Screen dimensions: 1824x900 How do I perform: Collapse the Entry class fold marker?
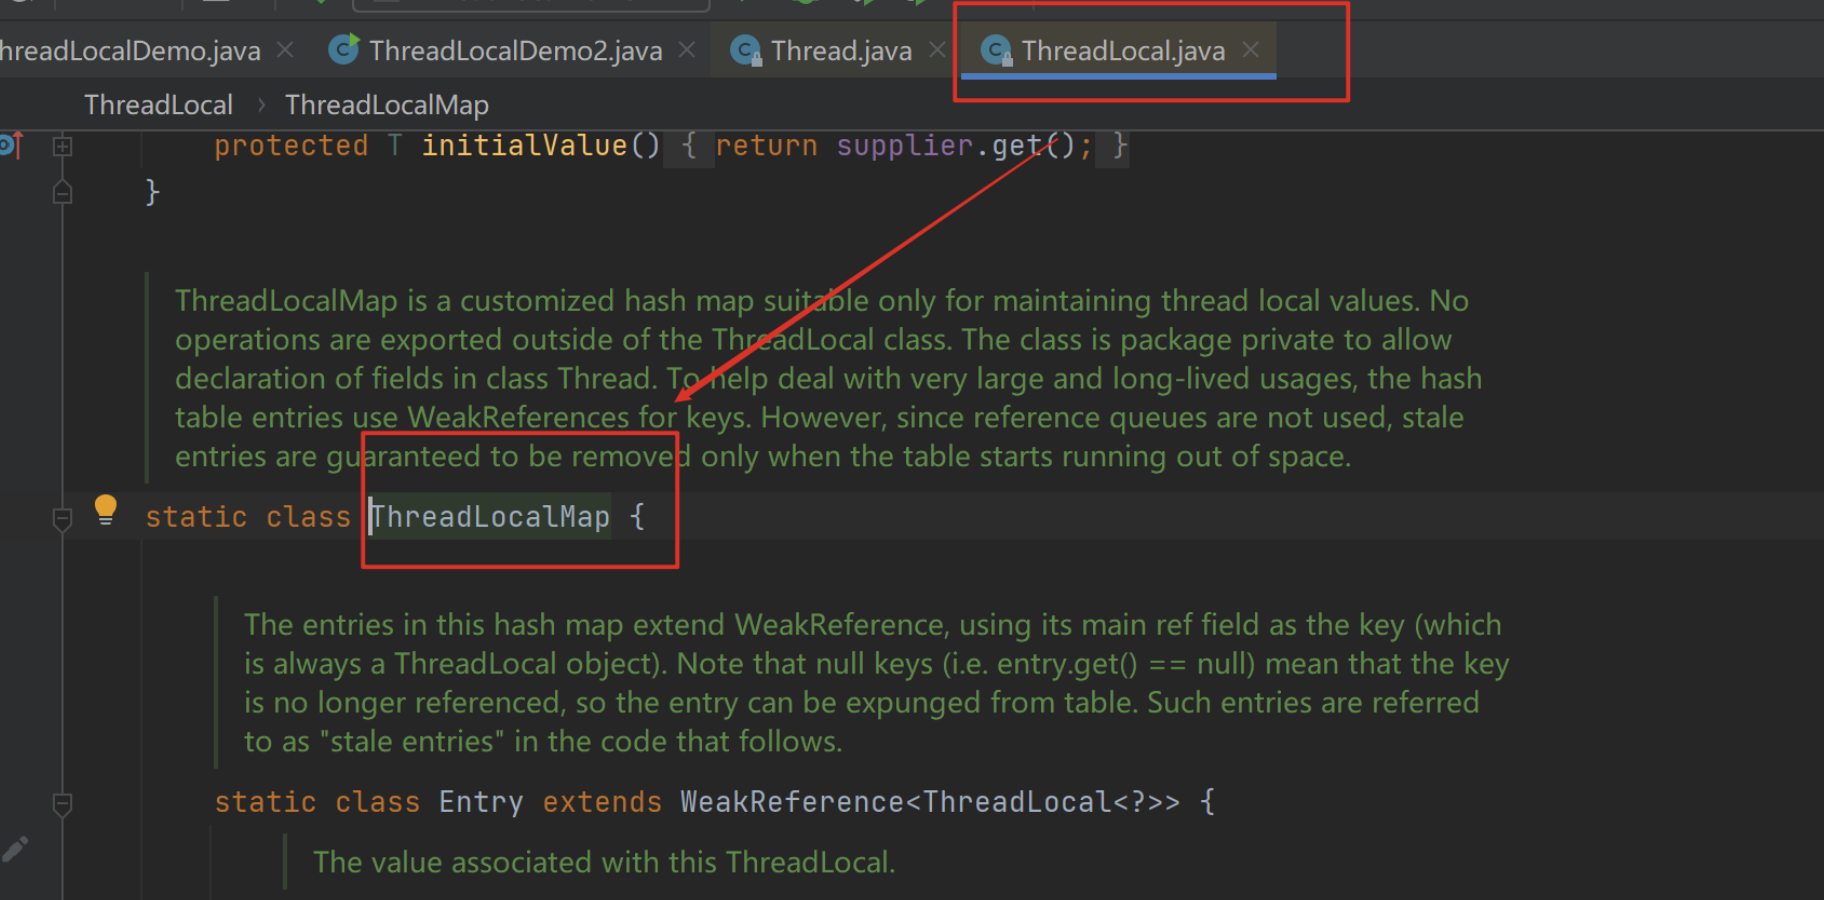point(62,803)
